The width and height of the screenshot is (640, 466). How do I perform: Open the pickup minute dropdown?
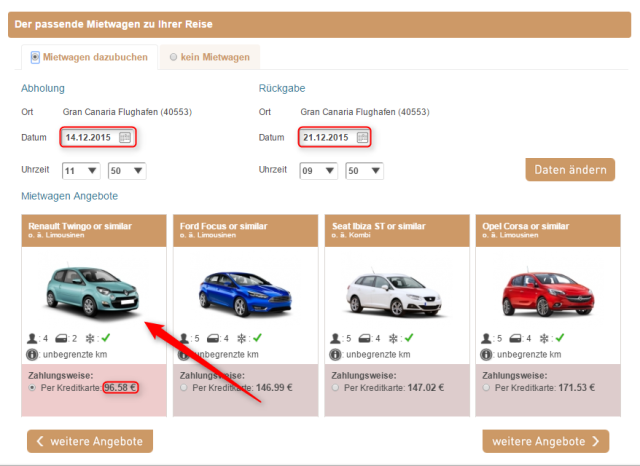point(127,171)
